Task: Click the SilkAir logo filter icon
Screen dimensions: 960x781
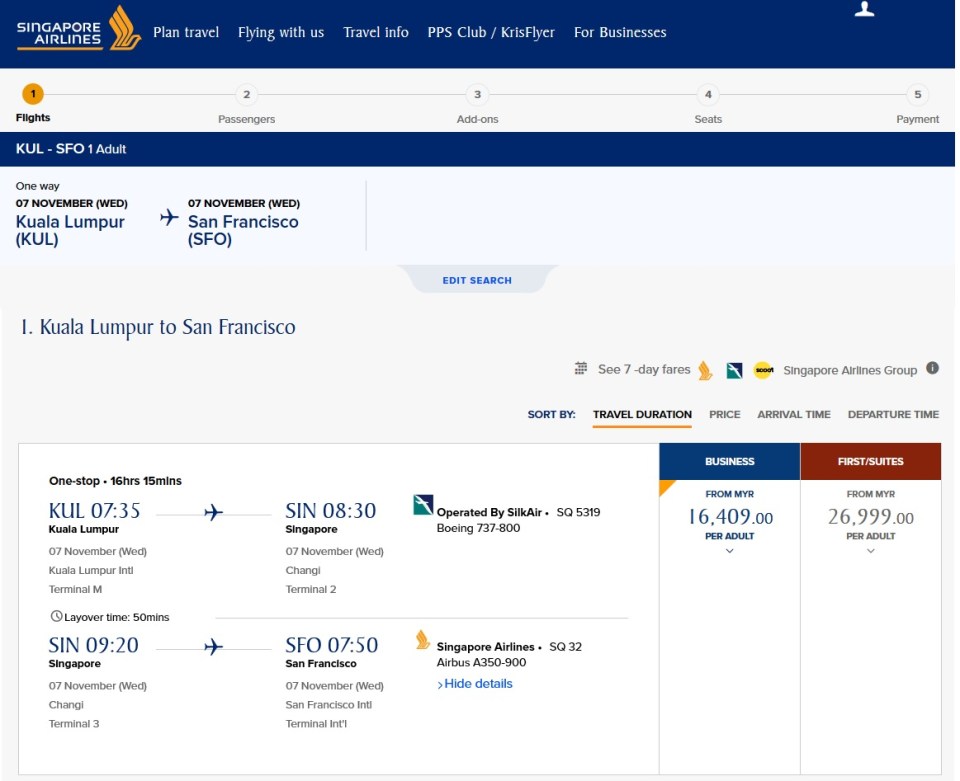Action: tap(735, 370)
